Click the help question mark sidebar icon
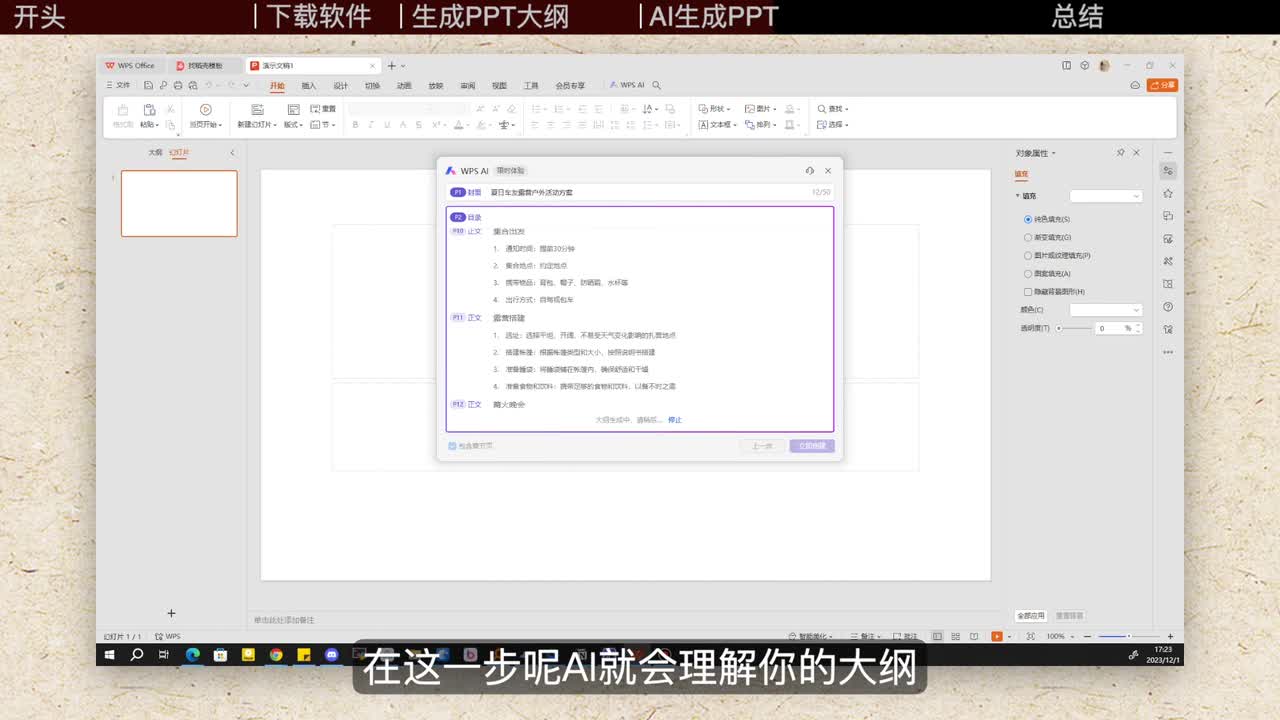The height and width of the screenshot is (720, 1280). (x=1168, y=307)
